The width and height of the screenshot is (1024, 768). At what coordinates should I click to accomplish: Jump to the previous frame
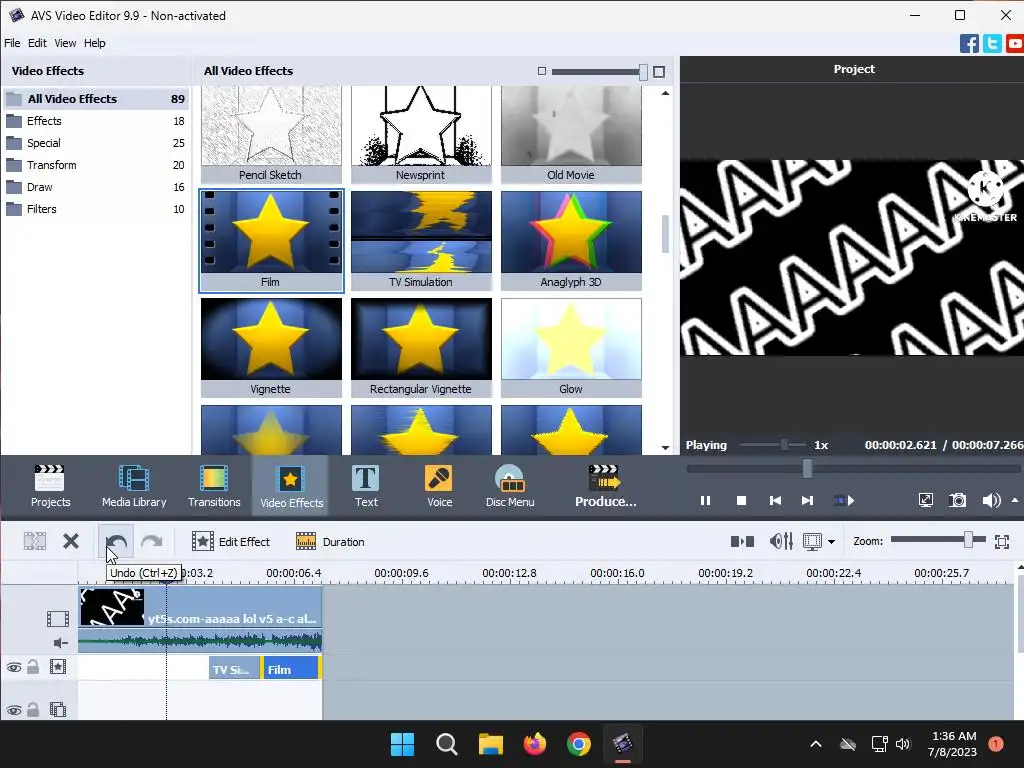click(x=775, y=500)
